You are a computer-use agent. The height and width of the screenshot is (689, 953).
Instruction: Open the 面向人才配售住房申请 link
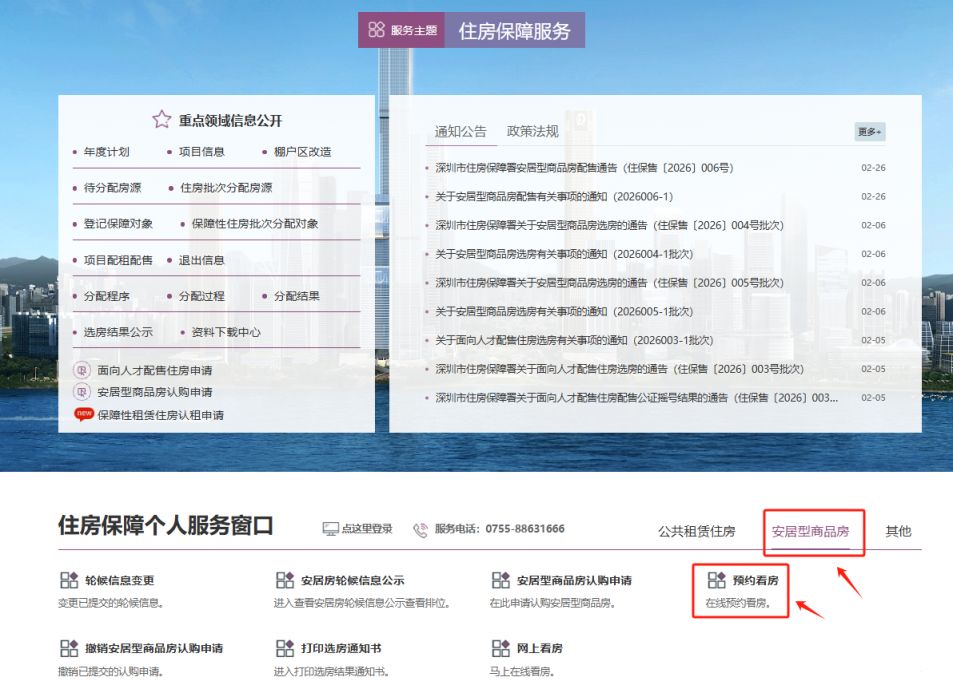[155, 370]
